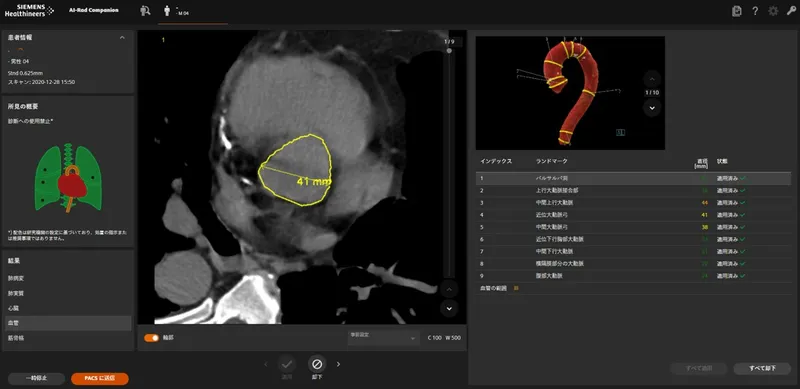
Task: Go to previous finding with left arrow
Action: coord(266,364)
